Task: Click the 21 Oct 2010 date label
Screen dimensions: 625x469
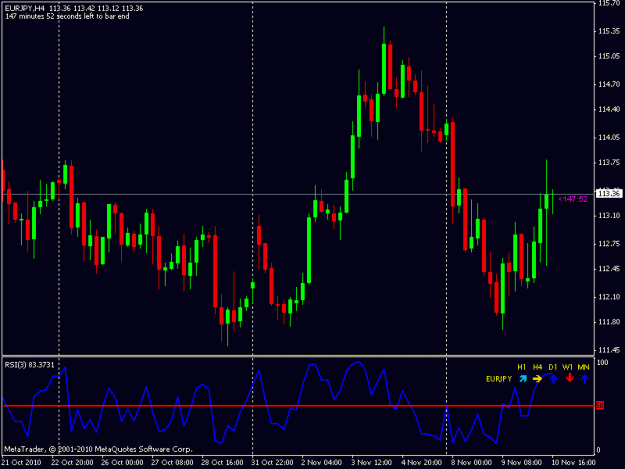Action: 21,463
